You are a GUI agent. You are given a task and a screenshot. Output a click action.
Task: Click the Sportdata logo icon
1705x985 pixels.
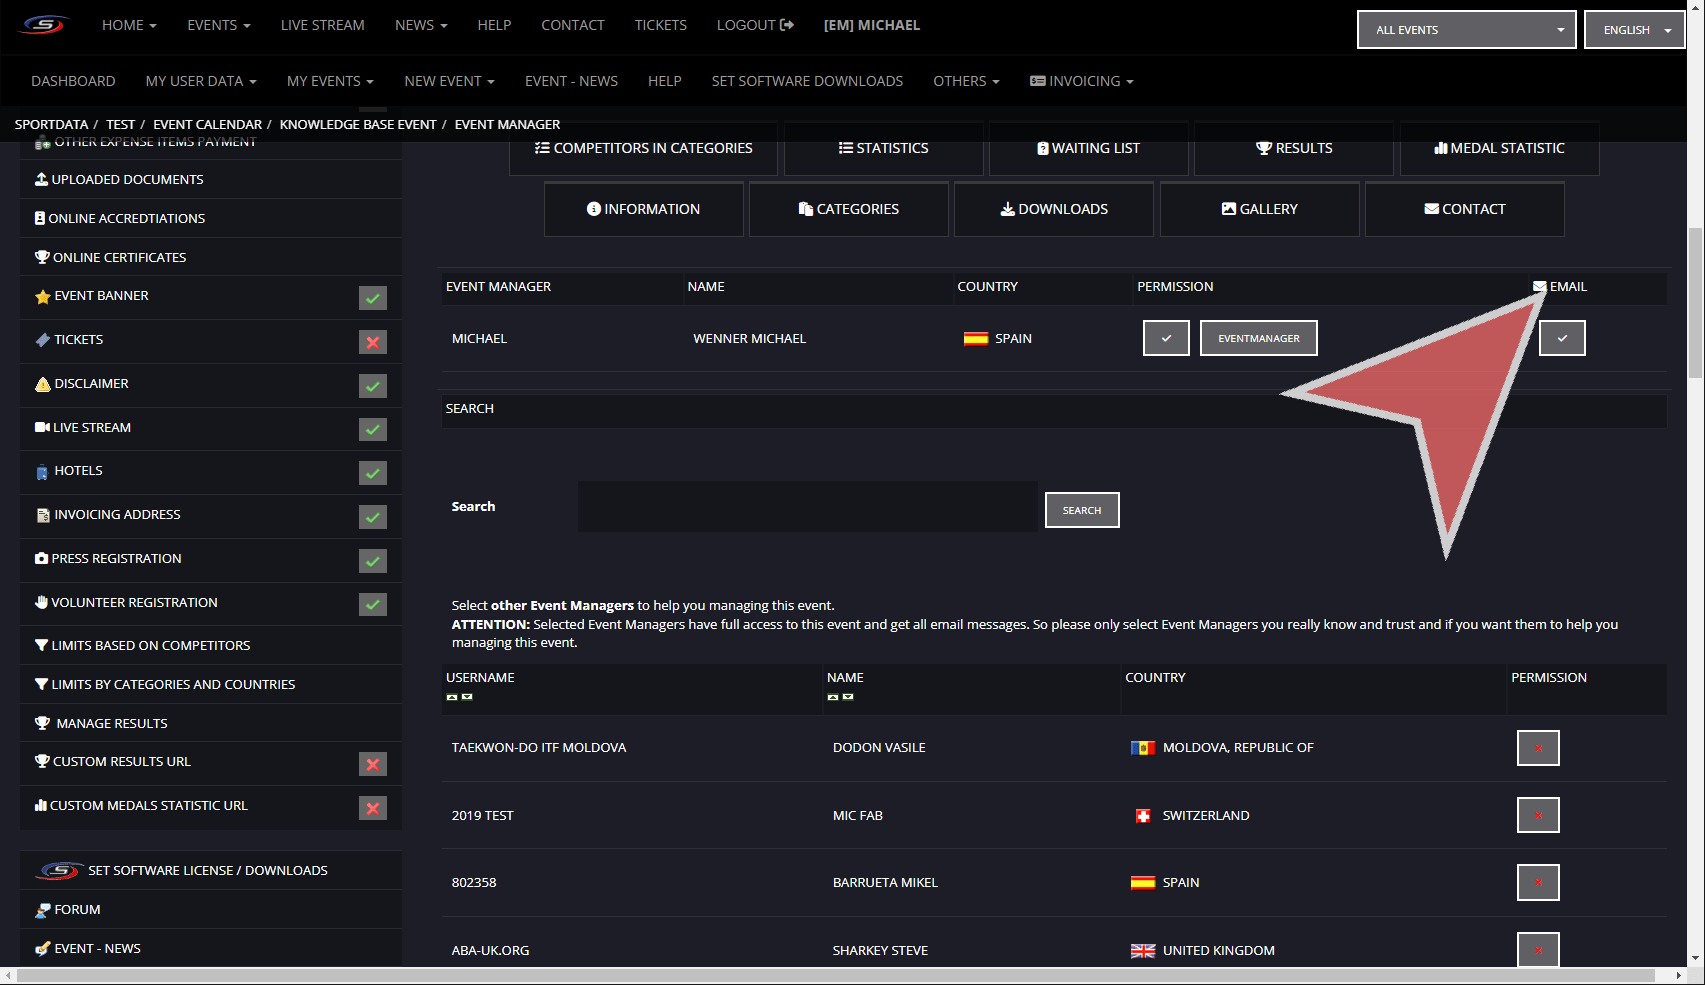[44, 25]
